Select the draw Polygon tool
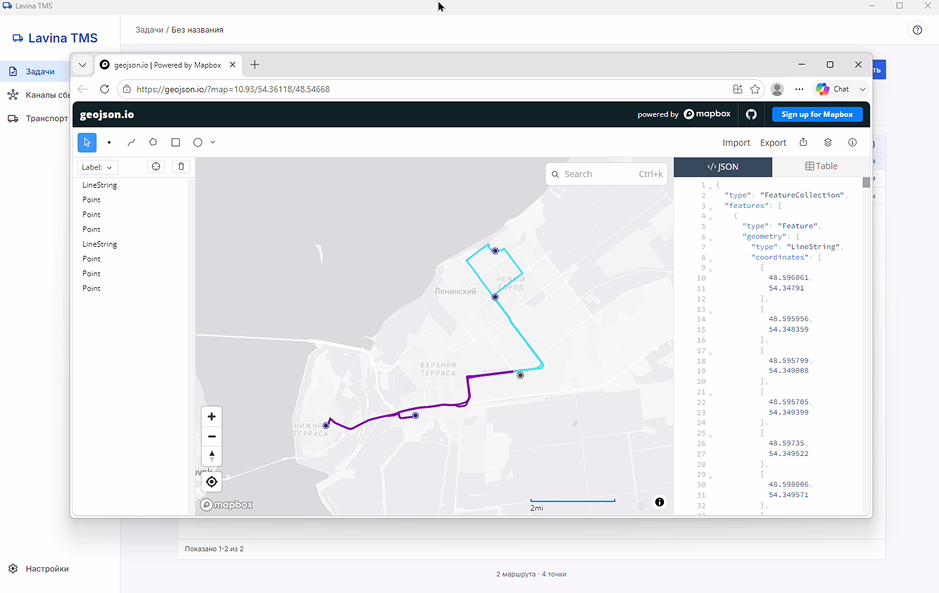939x593 pixels. coord(153,143)
